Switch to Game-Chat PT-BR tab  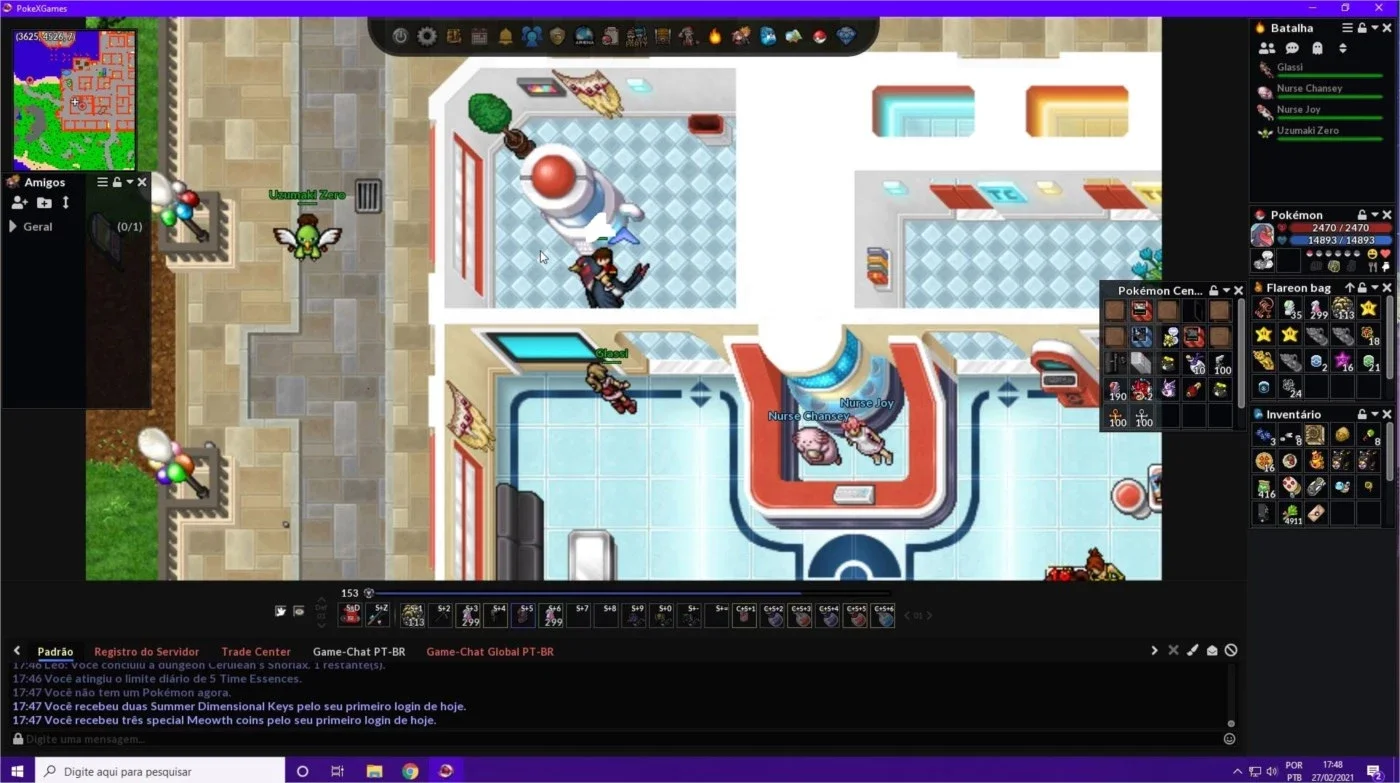[359, 652]
